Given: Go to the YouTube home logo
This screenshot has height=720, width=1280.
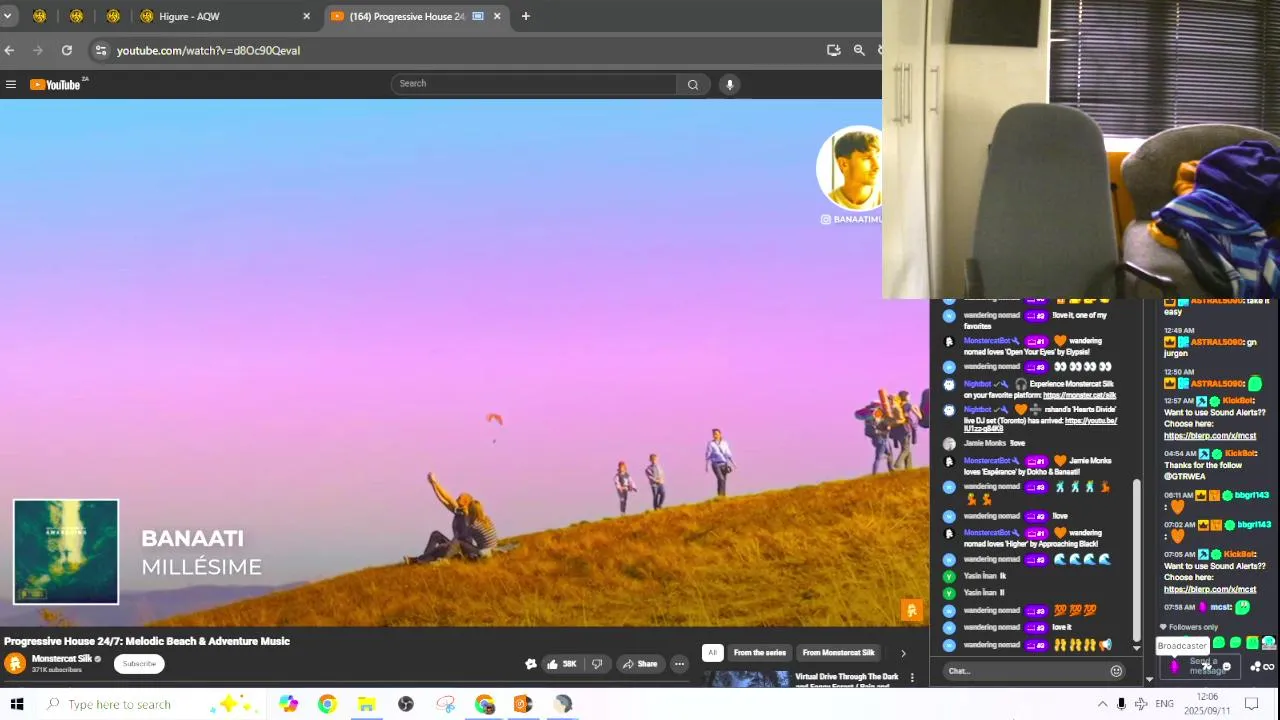Looking at the screenshot, I should point(58,84).
